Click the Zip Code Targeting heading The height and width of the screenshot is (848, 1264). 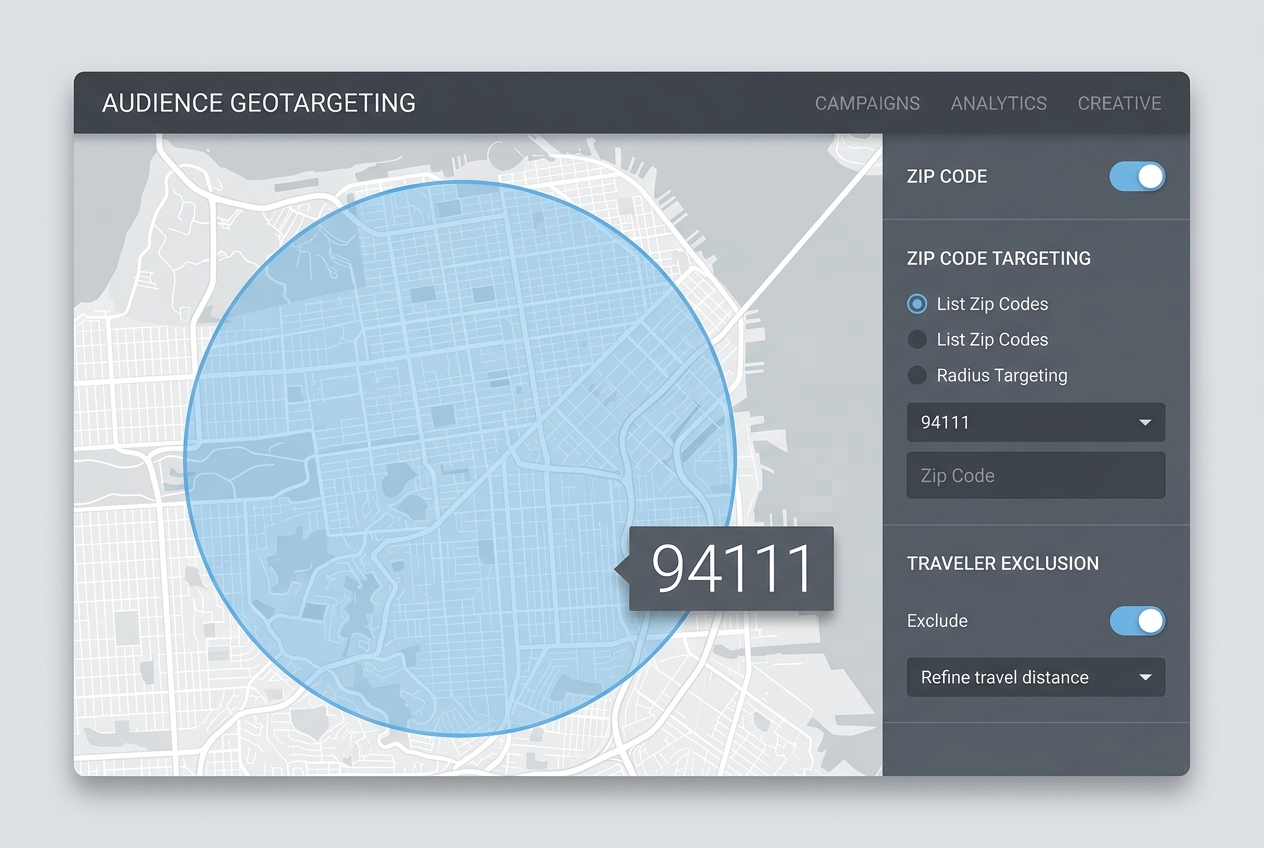click(998, 258)
